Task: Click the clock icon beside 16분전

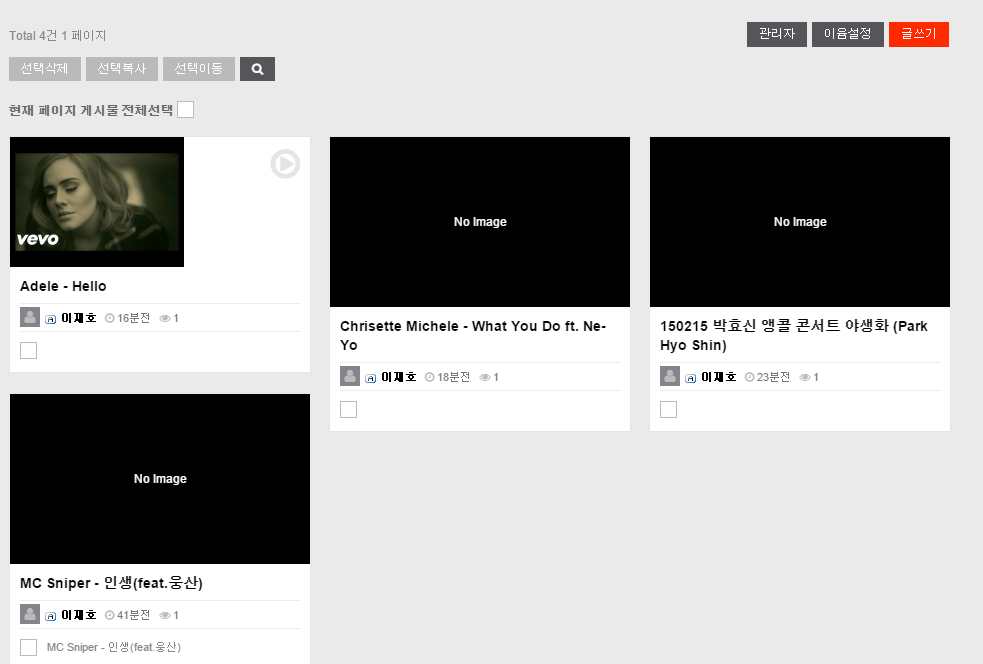Action: point(110,319)
